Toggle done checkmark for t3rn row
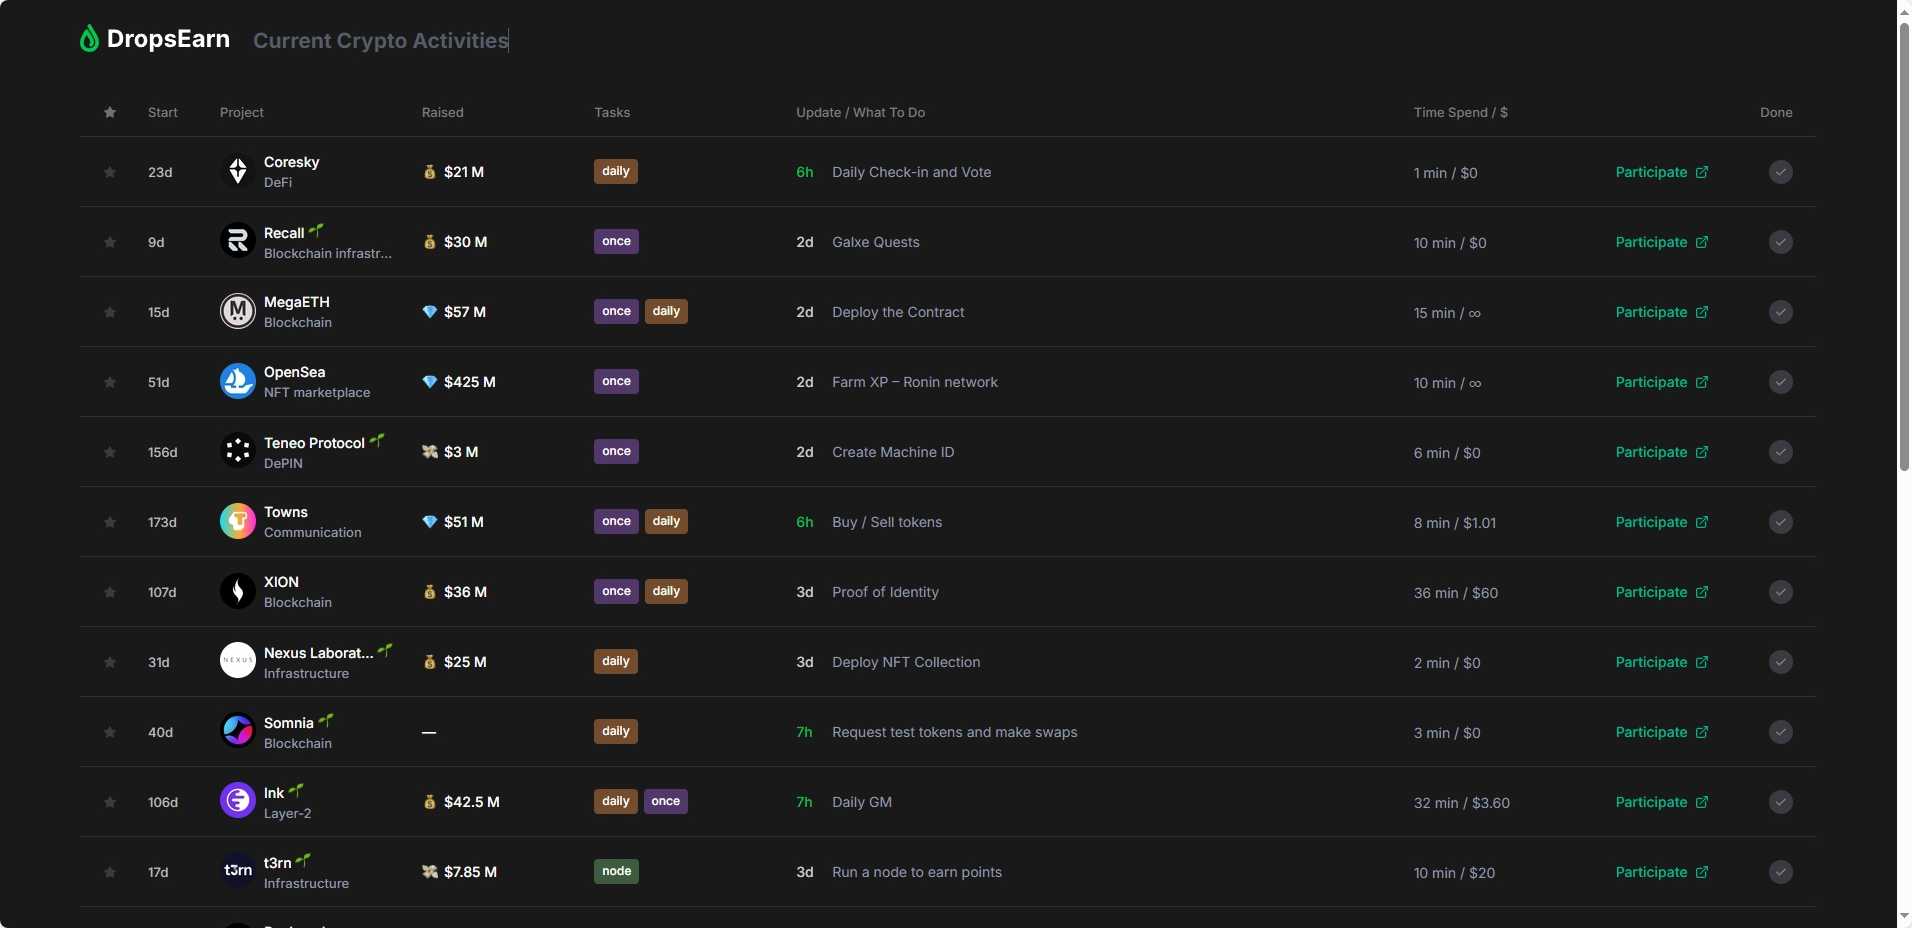 [x=1780, y=872]
